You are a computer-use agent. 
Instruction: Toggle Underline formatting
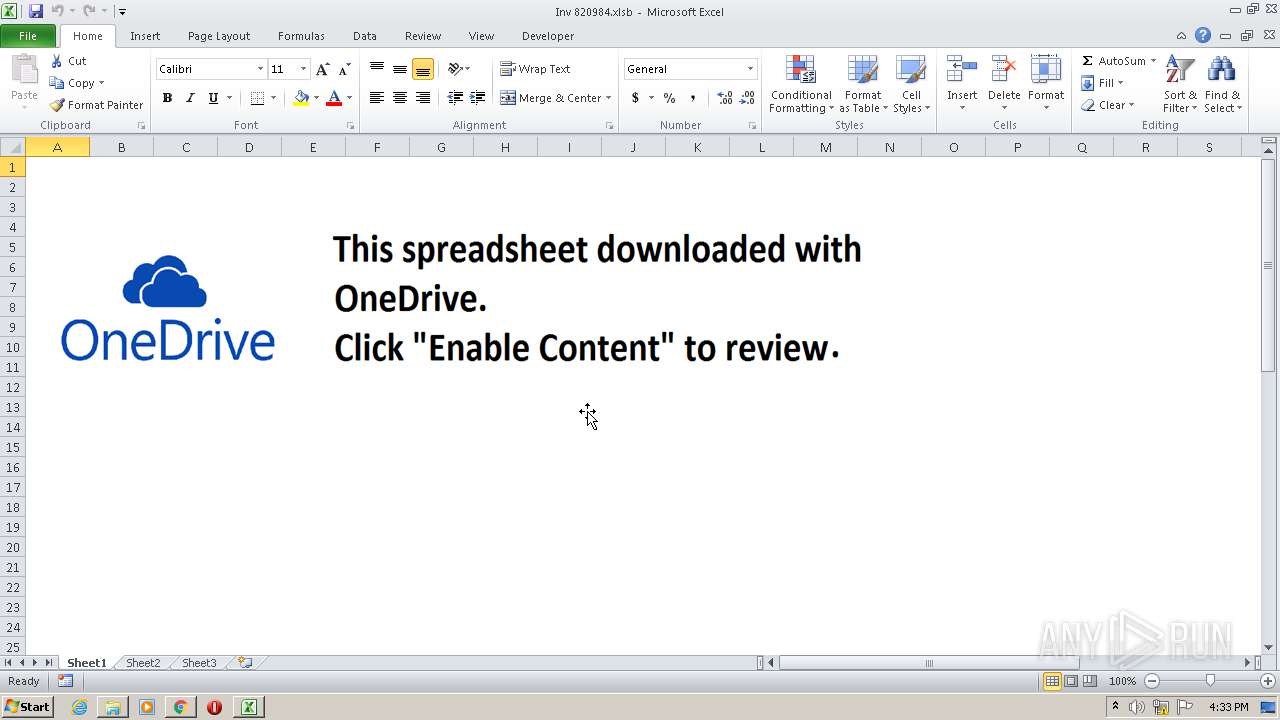[x=213, y=98]
